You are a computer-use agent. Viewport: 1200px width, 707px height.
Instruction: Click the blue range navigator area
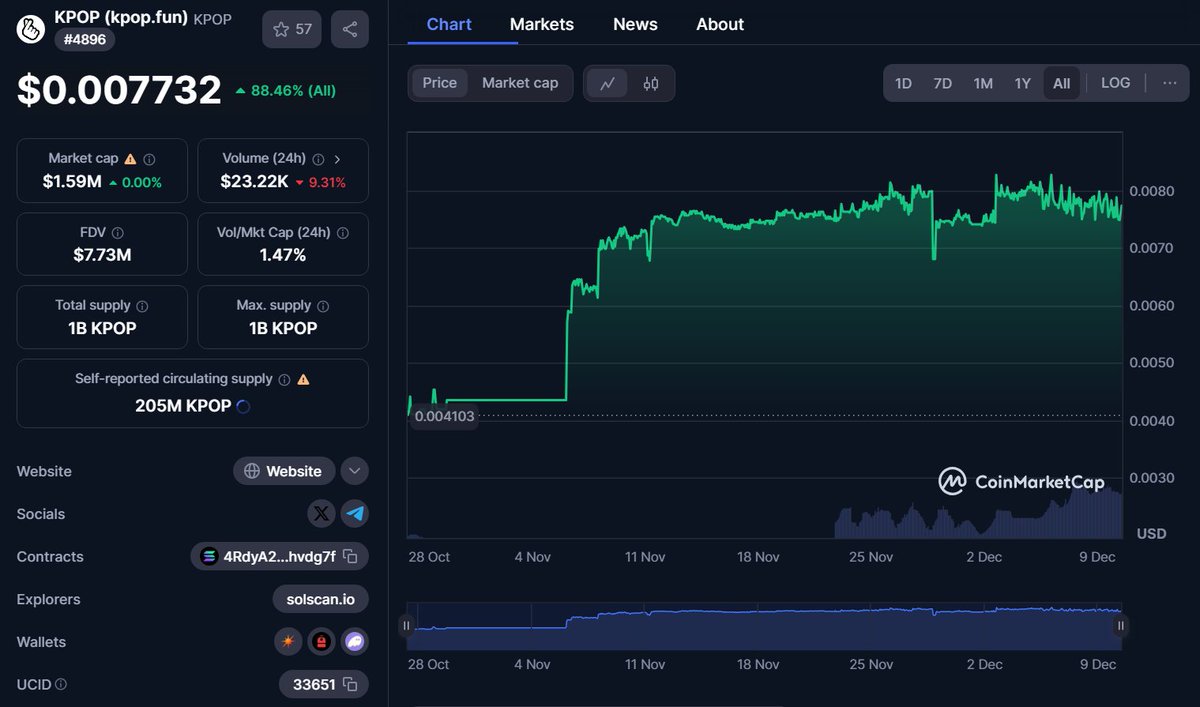point(763,626)
